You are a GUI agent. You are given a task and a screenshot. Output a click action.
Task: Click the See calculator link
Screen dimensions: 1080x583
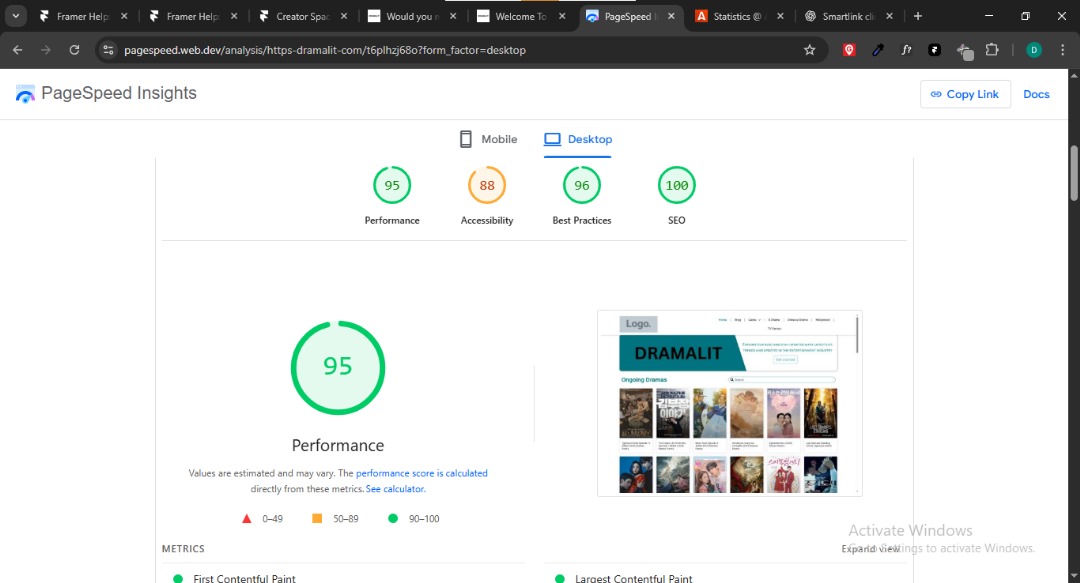pos(395,488)
